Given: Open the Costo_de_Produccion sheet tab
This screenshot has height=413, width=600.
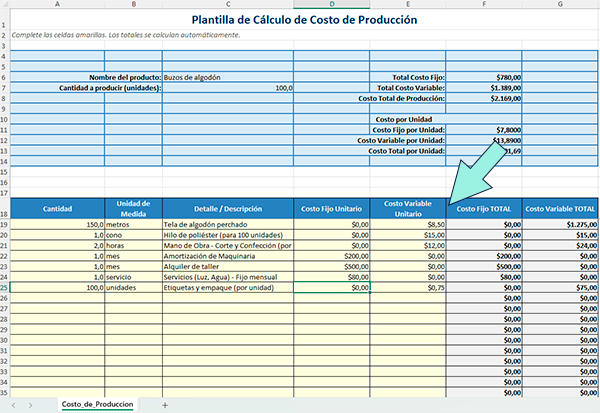Looking at the screenshot, I should point(99,404).
